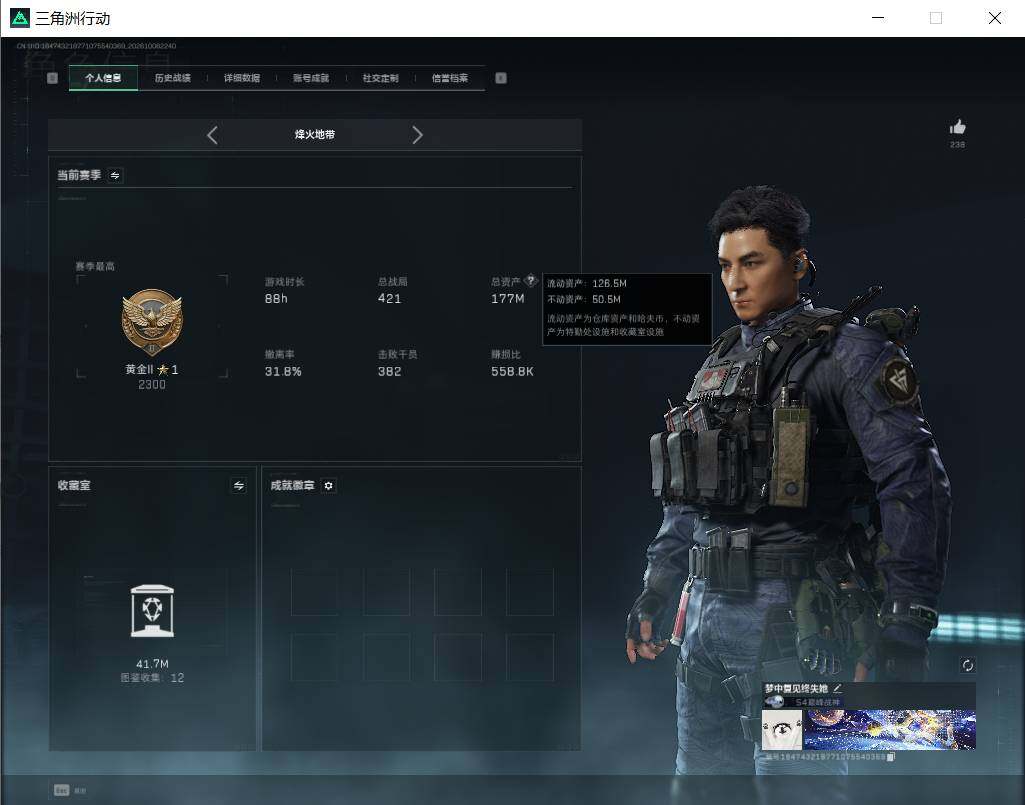Click the Esc key icon in the bottom bar
This screenshot has width=1025, height=805.
61,790
